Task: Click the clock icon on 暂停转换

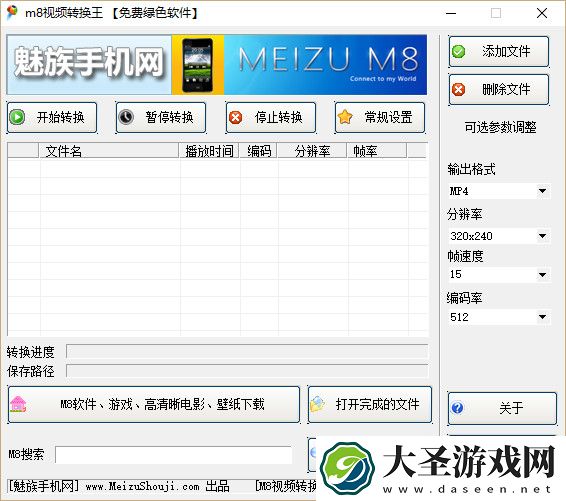Action: [x=126, y=117]
